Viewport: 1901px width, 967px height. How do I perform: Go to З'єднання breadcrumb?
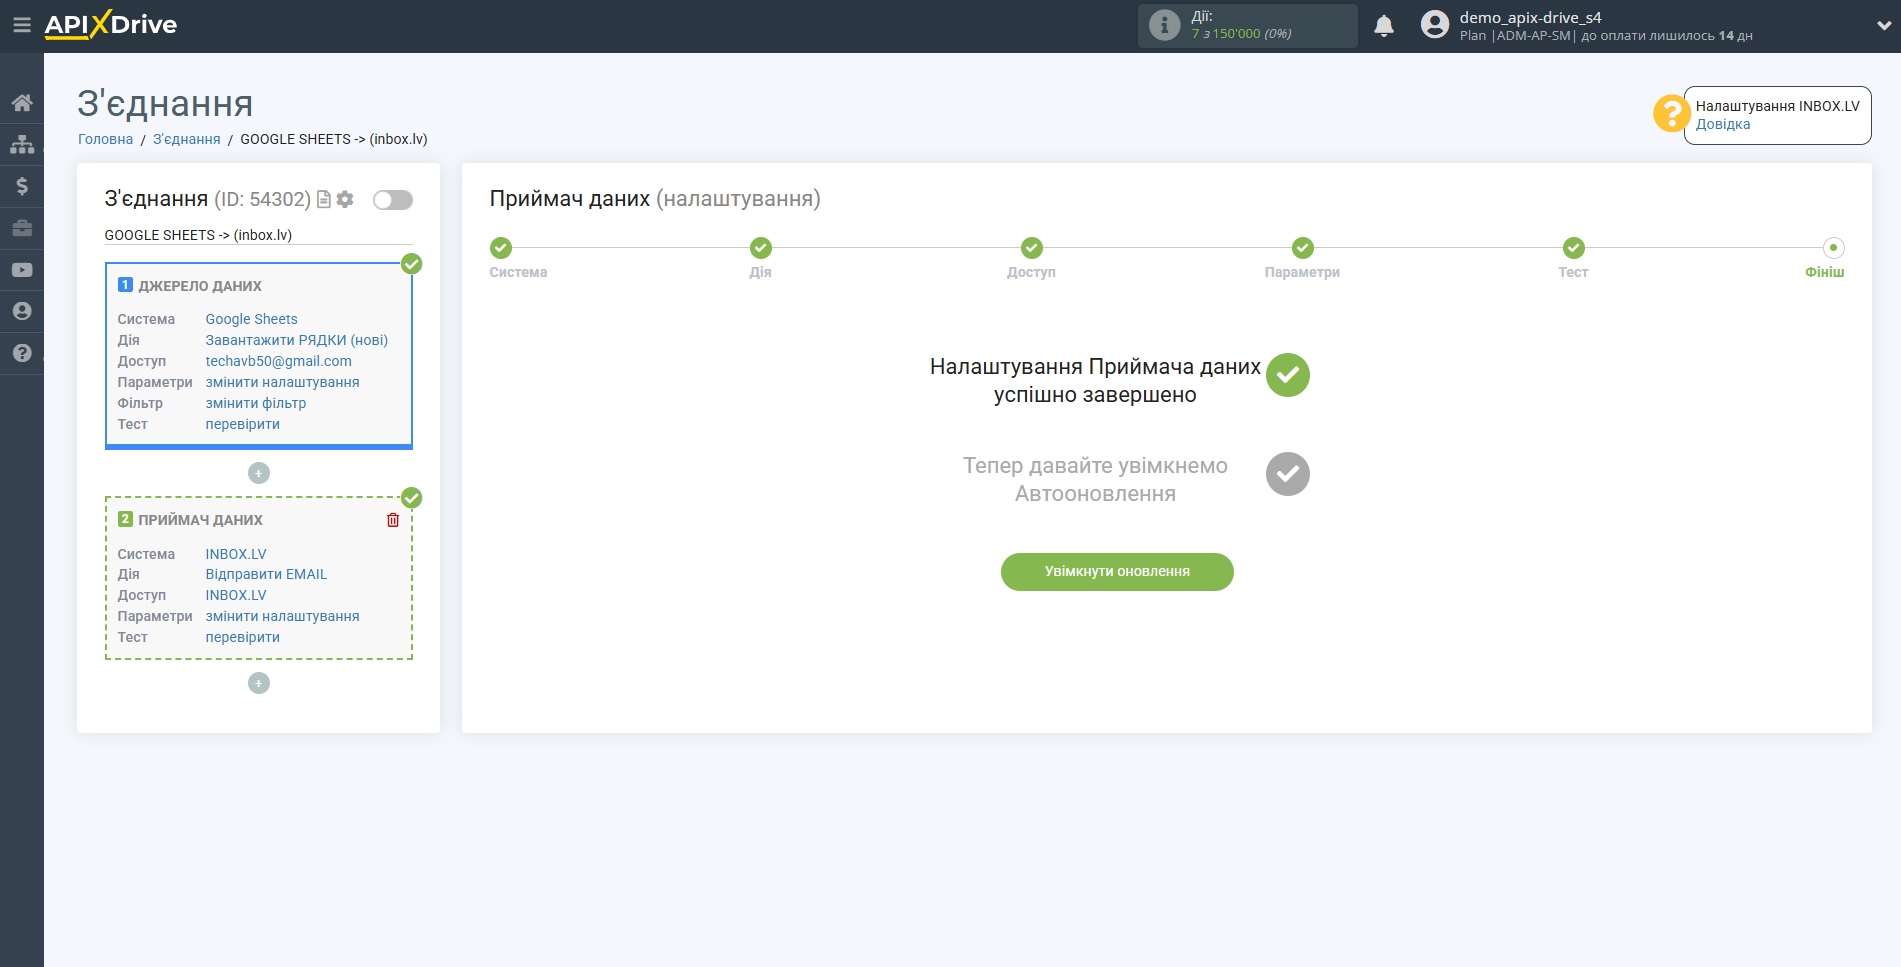[x=187, y=139]
